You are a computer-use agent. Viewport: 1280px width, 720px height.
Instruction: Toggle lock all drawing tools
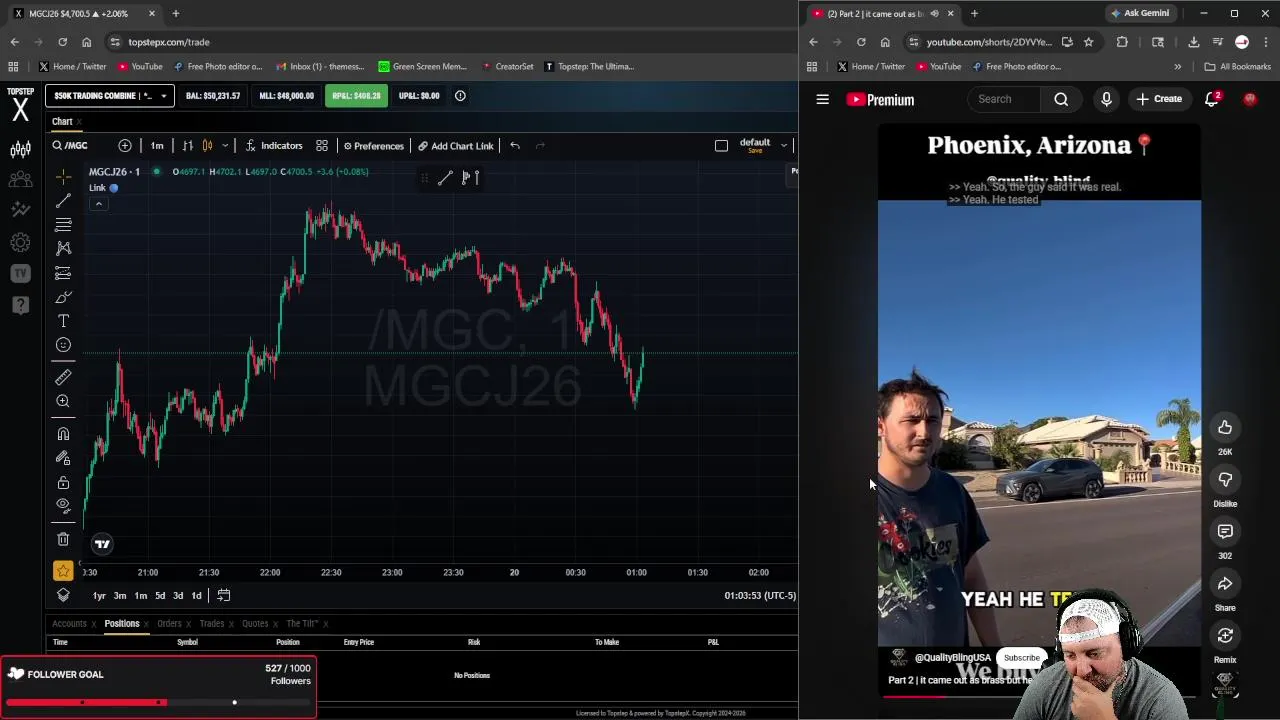pyautogui.click(x=63, y=482)
